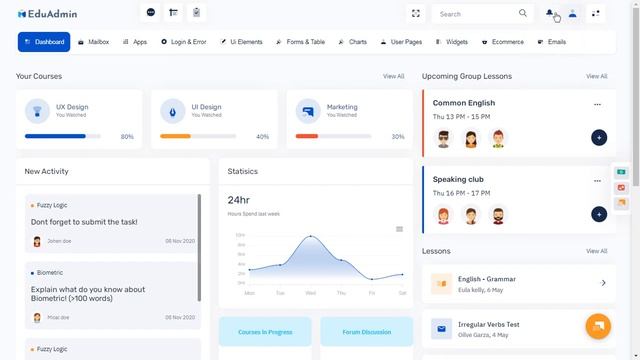
Task: Open the Ecommerce menu
Action: coord(503,42)
